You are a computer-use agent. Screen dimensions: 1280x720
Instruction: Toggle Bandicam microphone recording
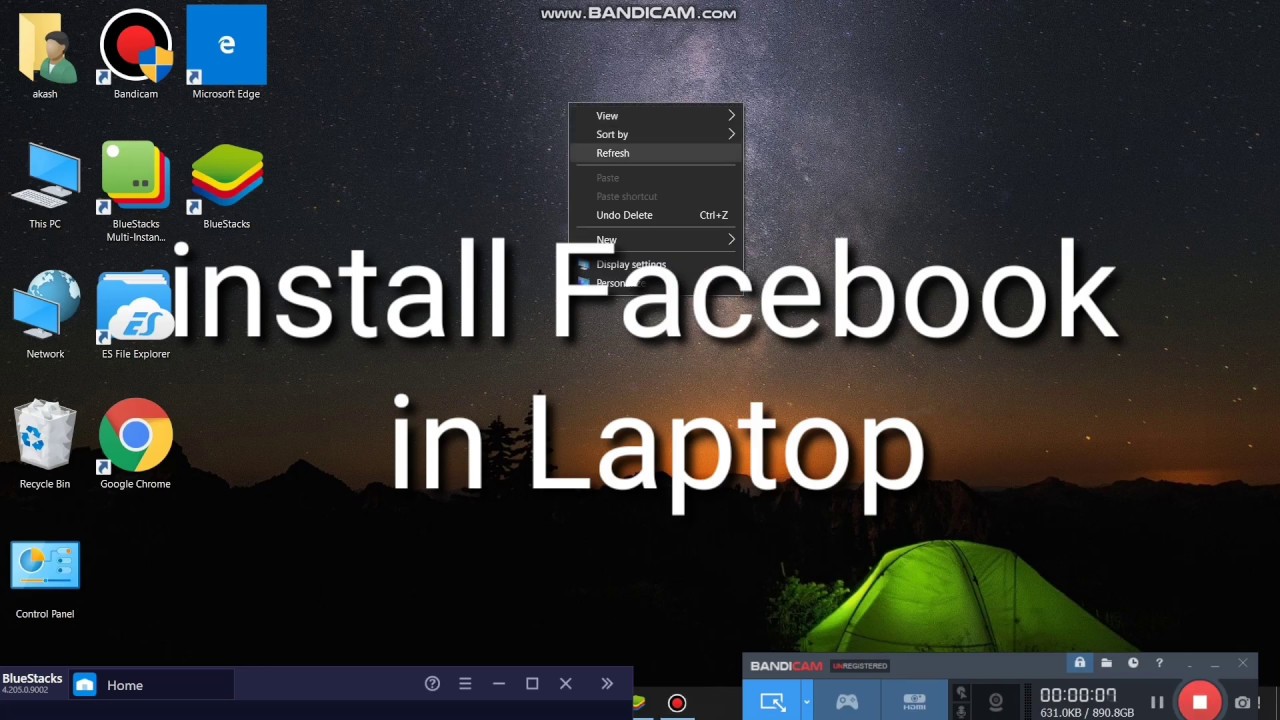(x=962, y=711)
